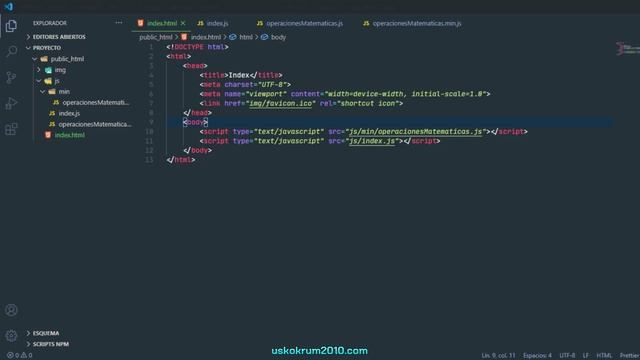Open errors and warnings status indicator
640x360 pixels.
[19, 355]
